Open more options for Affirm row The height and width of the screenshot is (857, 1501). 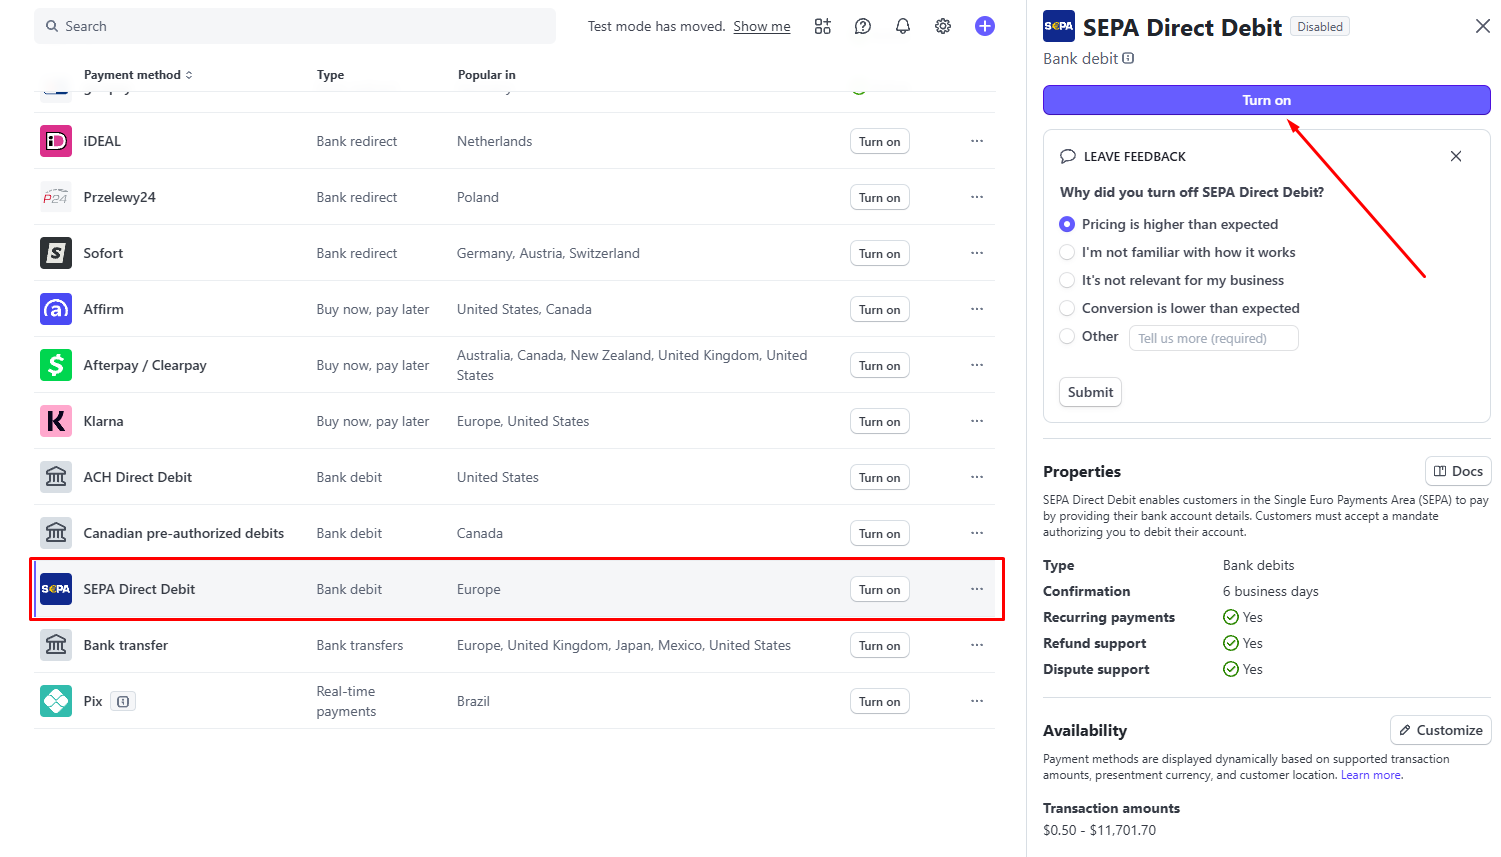(977, 309)
